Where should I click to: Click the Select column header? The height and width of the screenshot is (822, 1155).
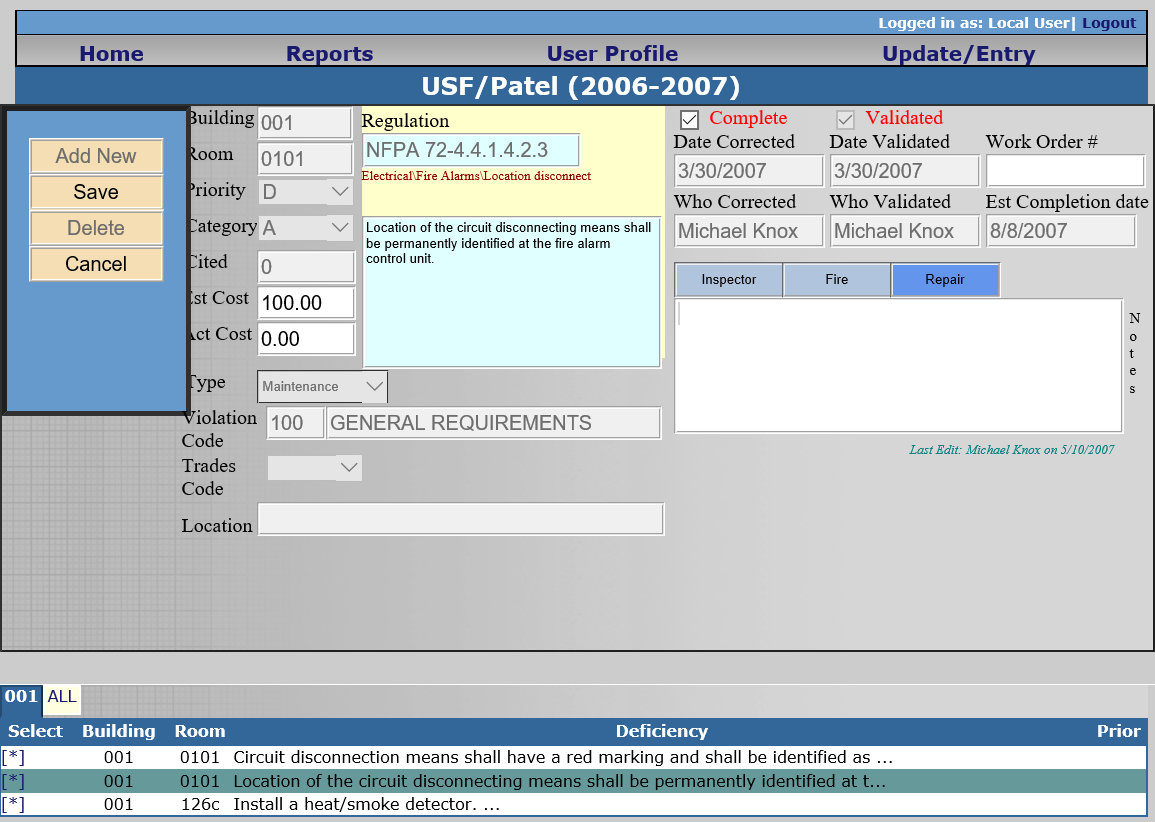point(35,731)
